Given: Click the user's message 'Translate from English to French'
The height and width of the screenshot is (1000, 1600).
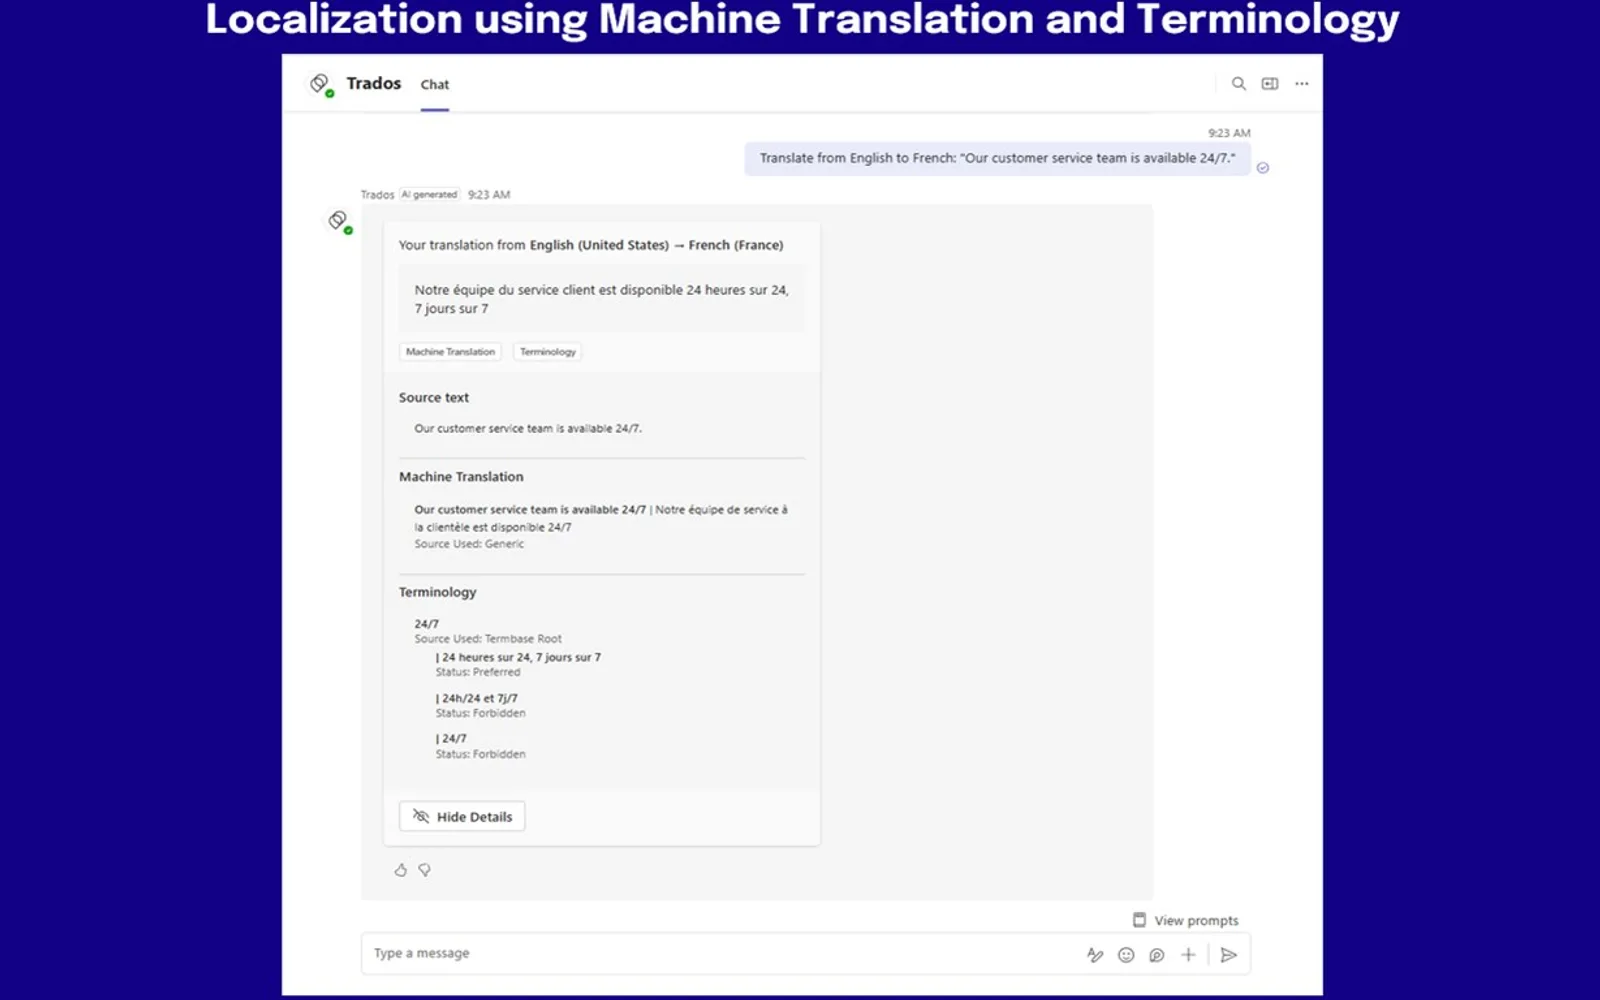Looking at the screenshot, I should pos(997,158).
